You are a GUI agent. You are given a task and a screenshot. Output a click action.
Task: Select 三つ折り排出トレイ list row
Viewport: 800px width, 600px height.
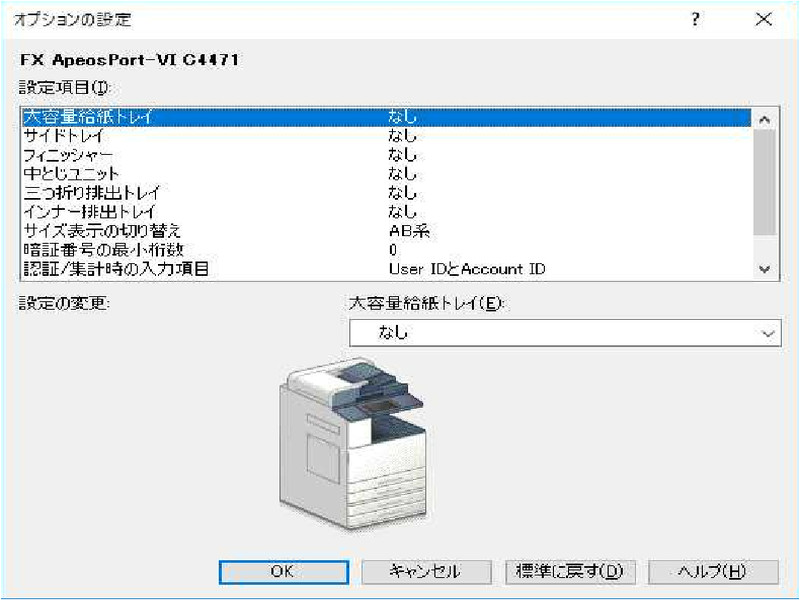[386, 193]
